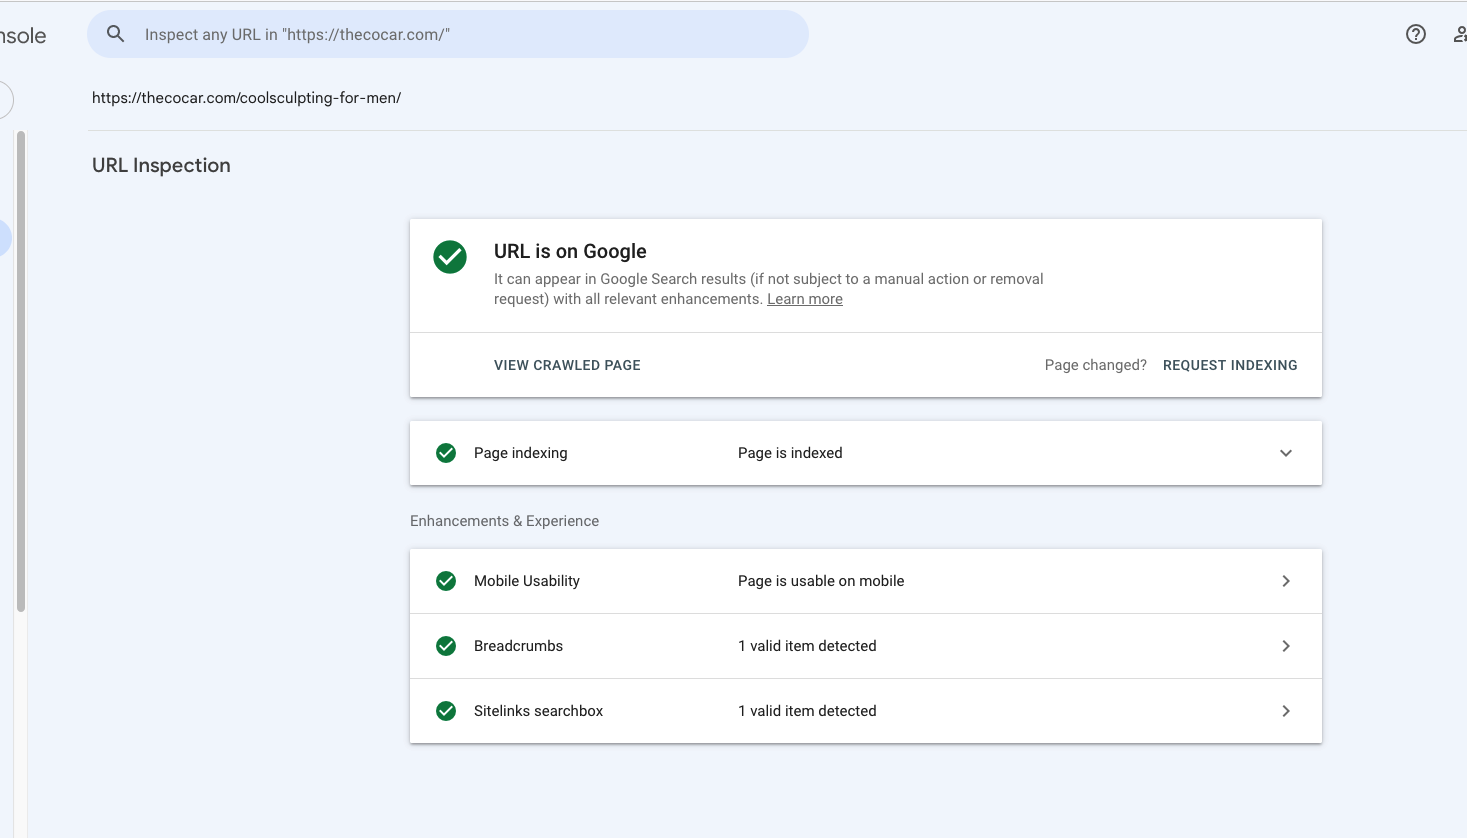
Task: Click the left sidebar vertical scrollbar
Action: point(21,370)
